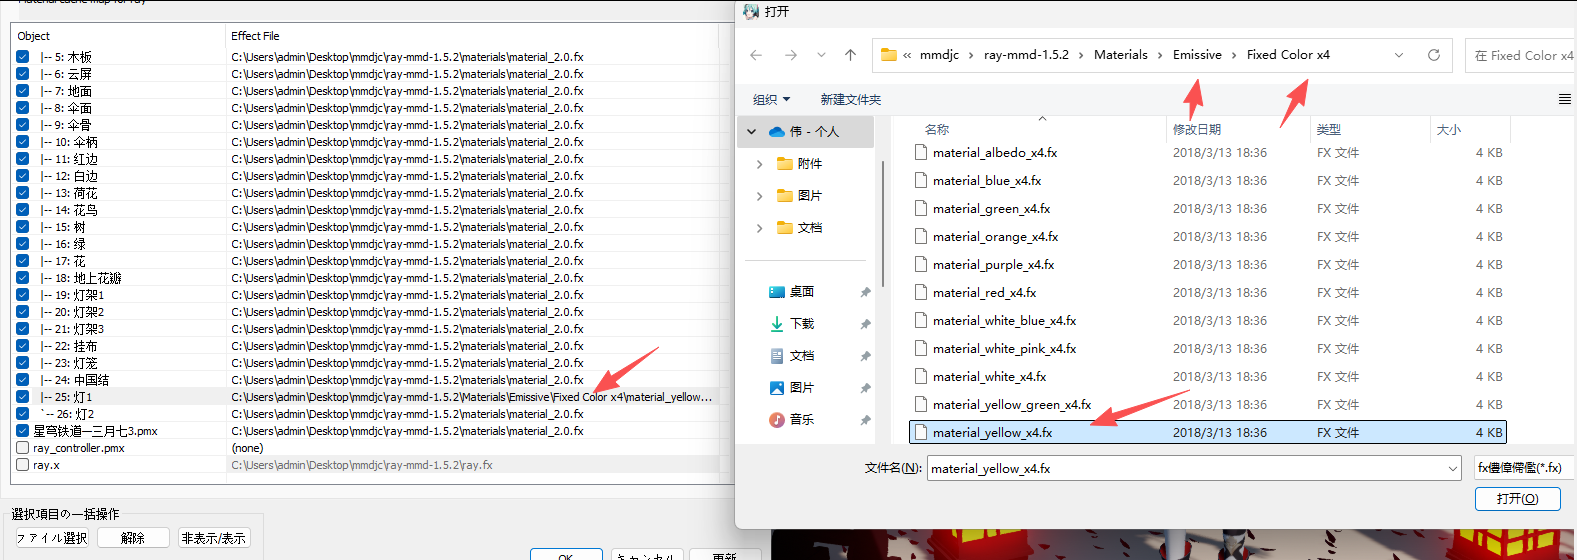
Task: Expand the 附件 folder node
Action: [x=759, y=163]
